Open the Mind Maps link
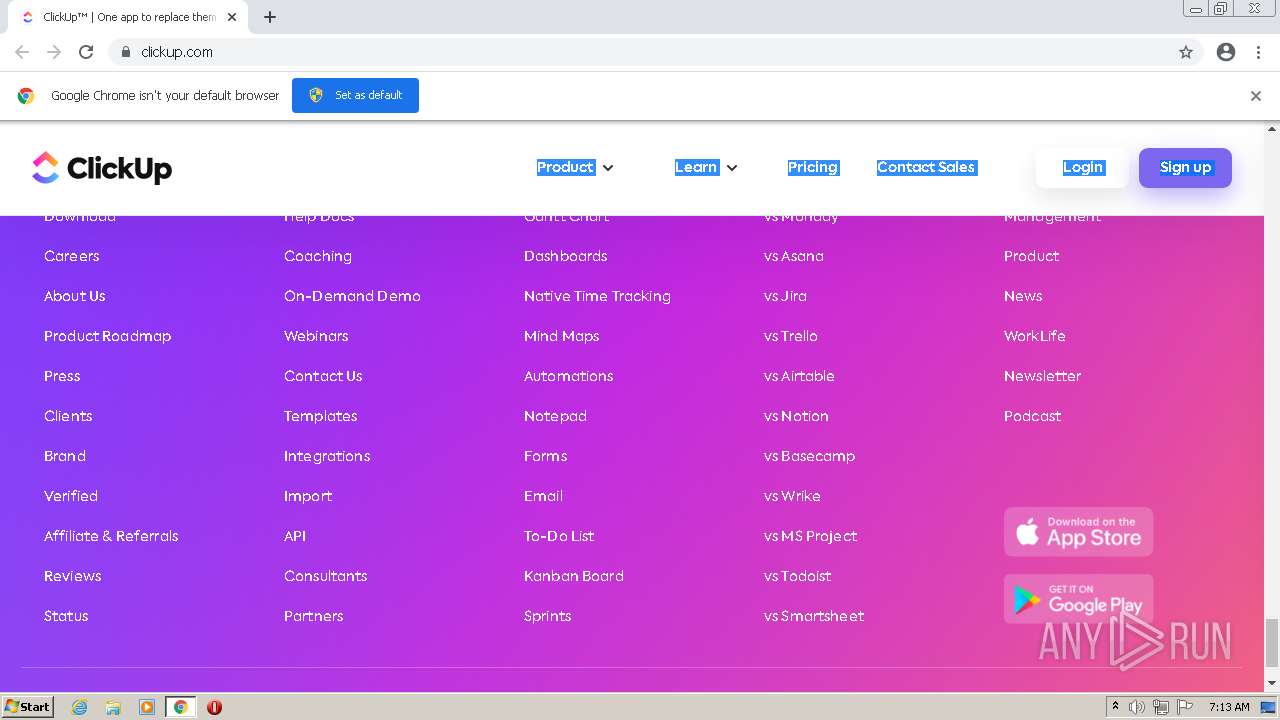 point(562,336)
